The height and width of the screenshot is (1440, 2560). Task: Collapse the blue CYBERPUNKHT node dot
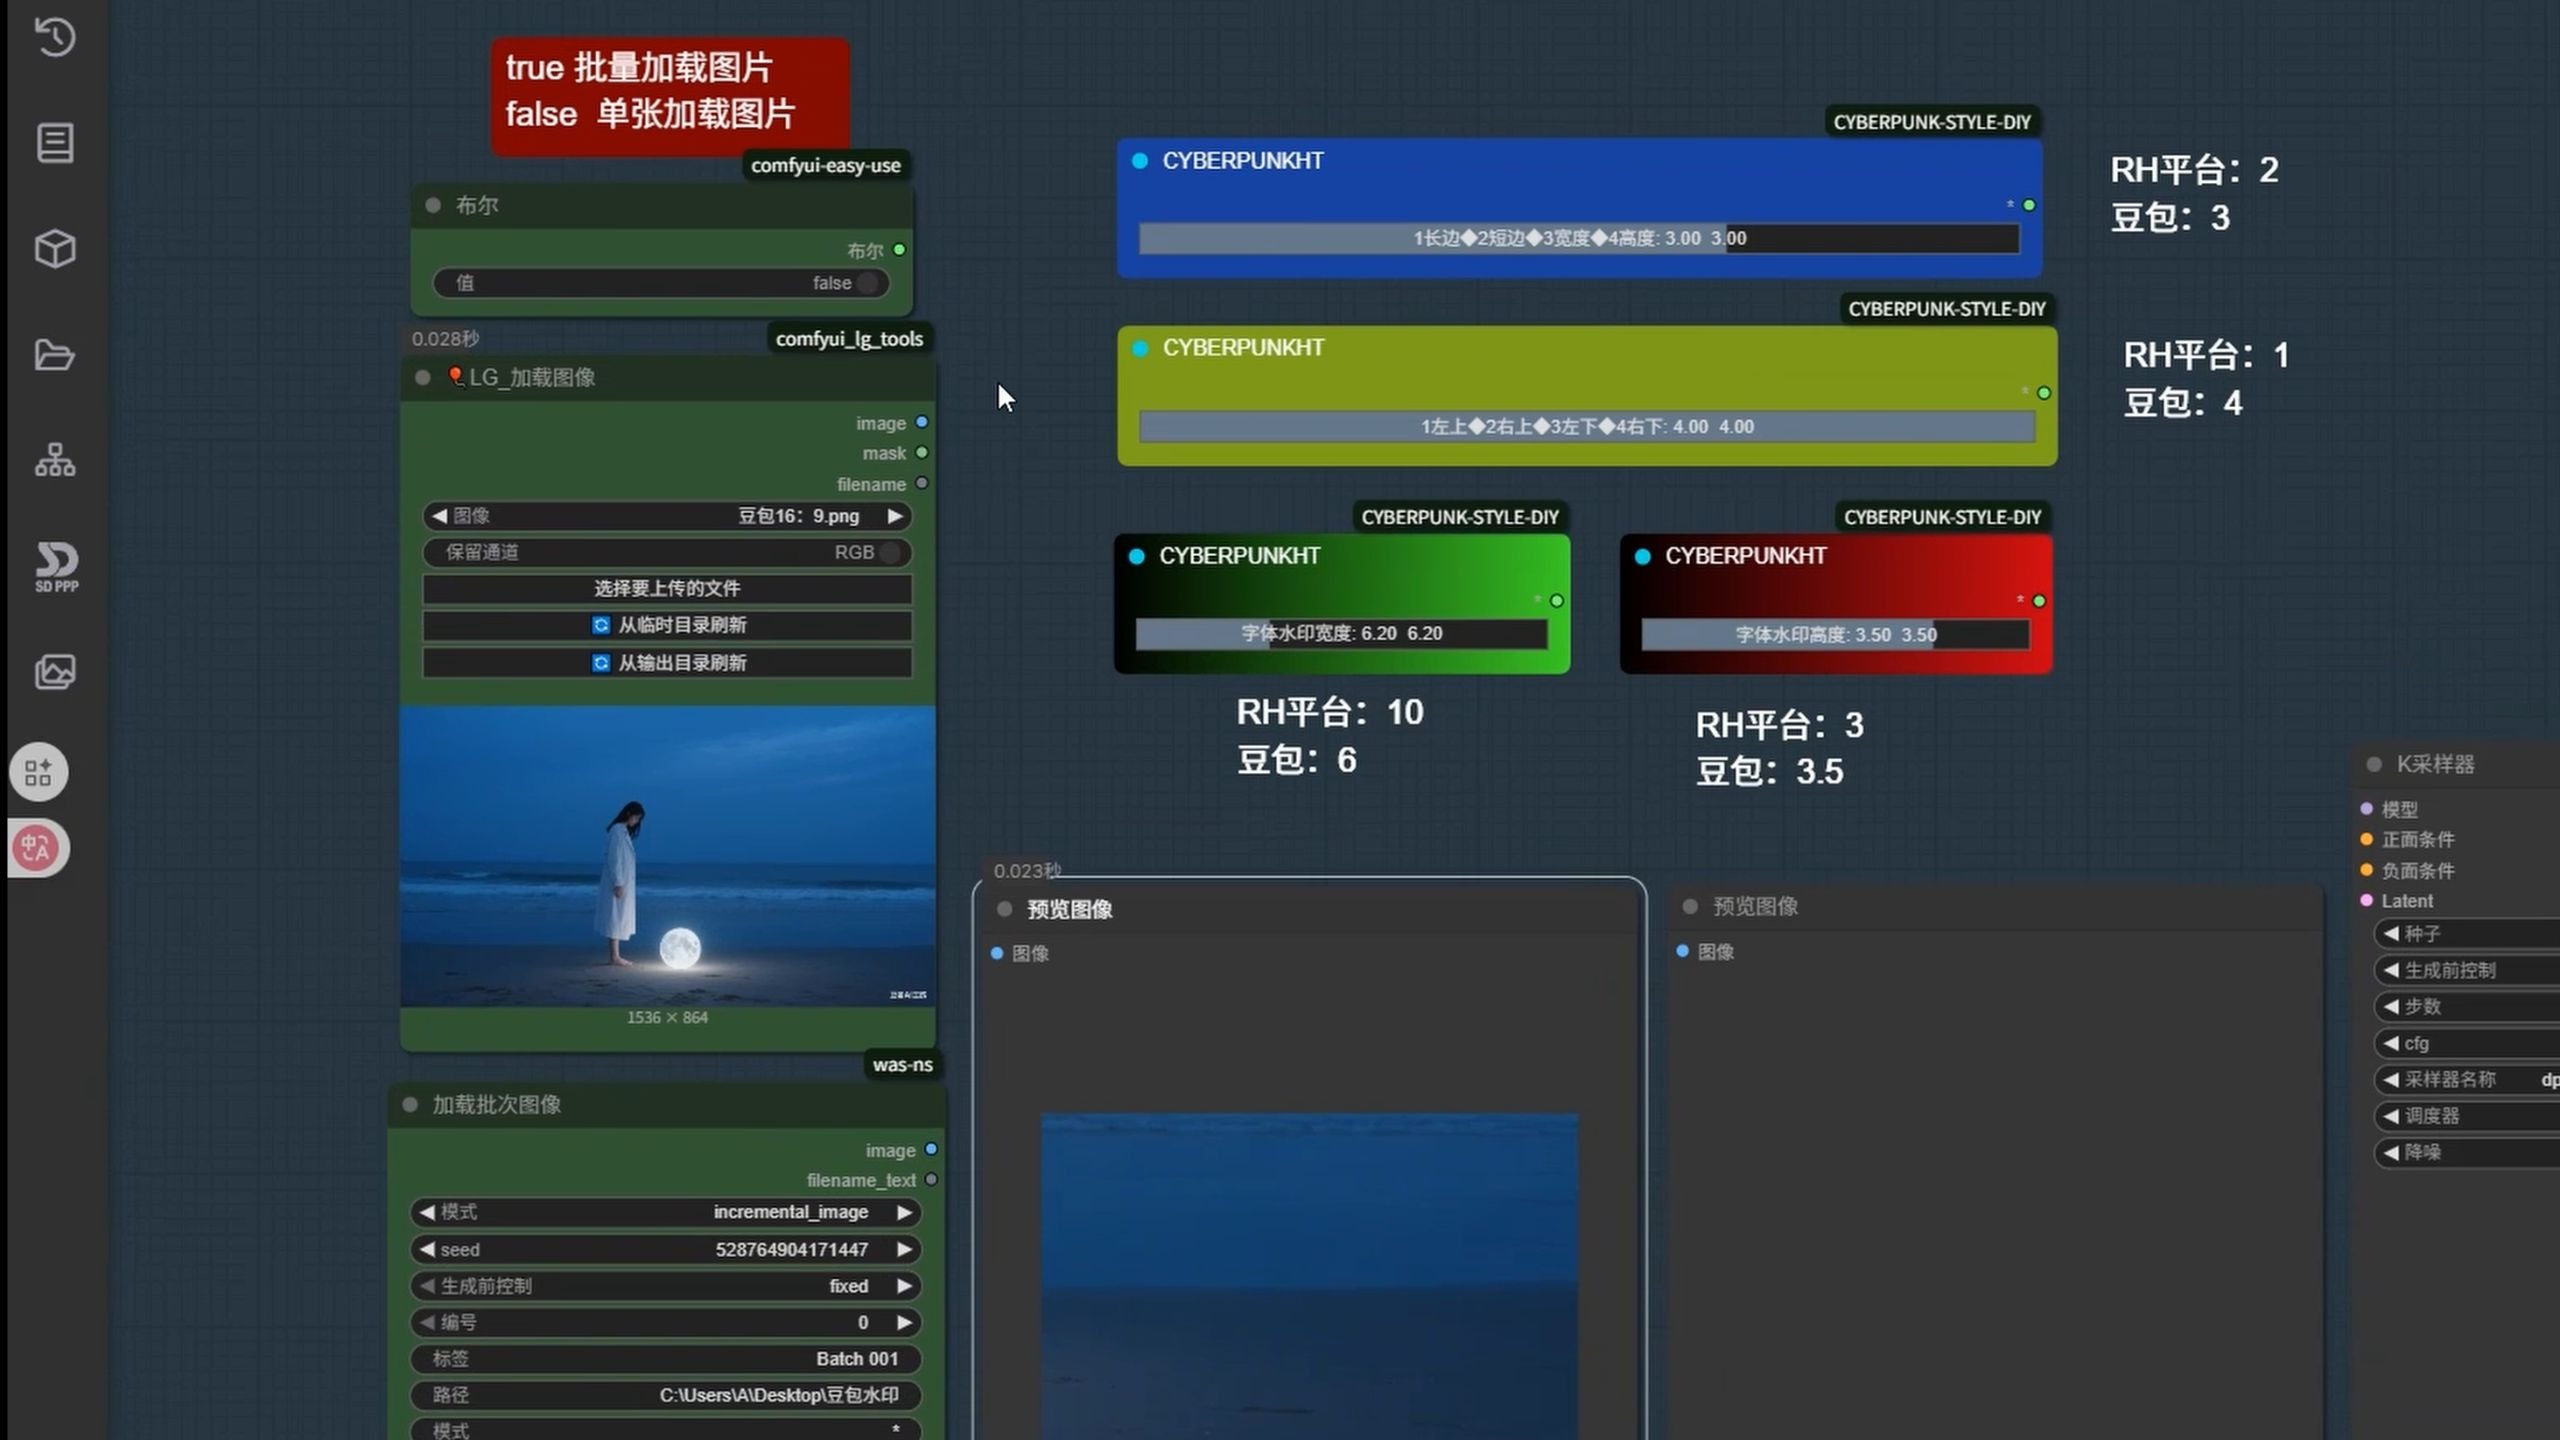[x=1139, y=161]
